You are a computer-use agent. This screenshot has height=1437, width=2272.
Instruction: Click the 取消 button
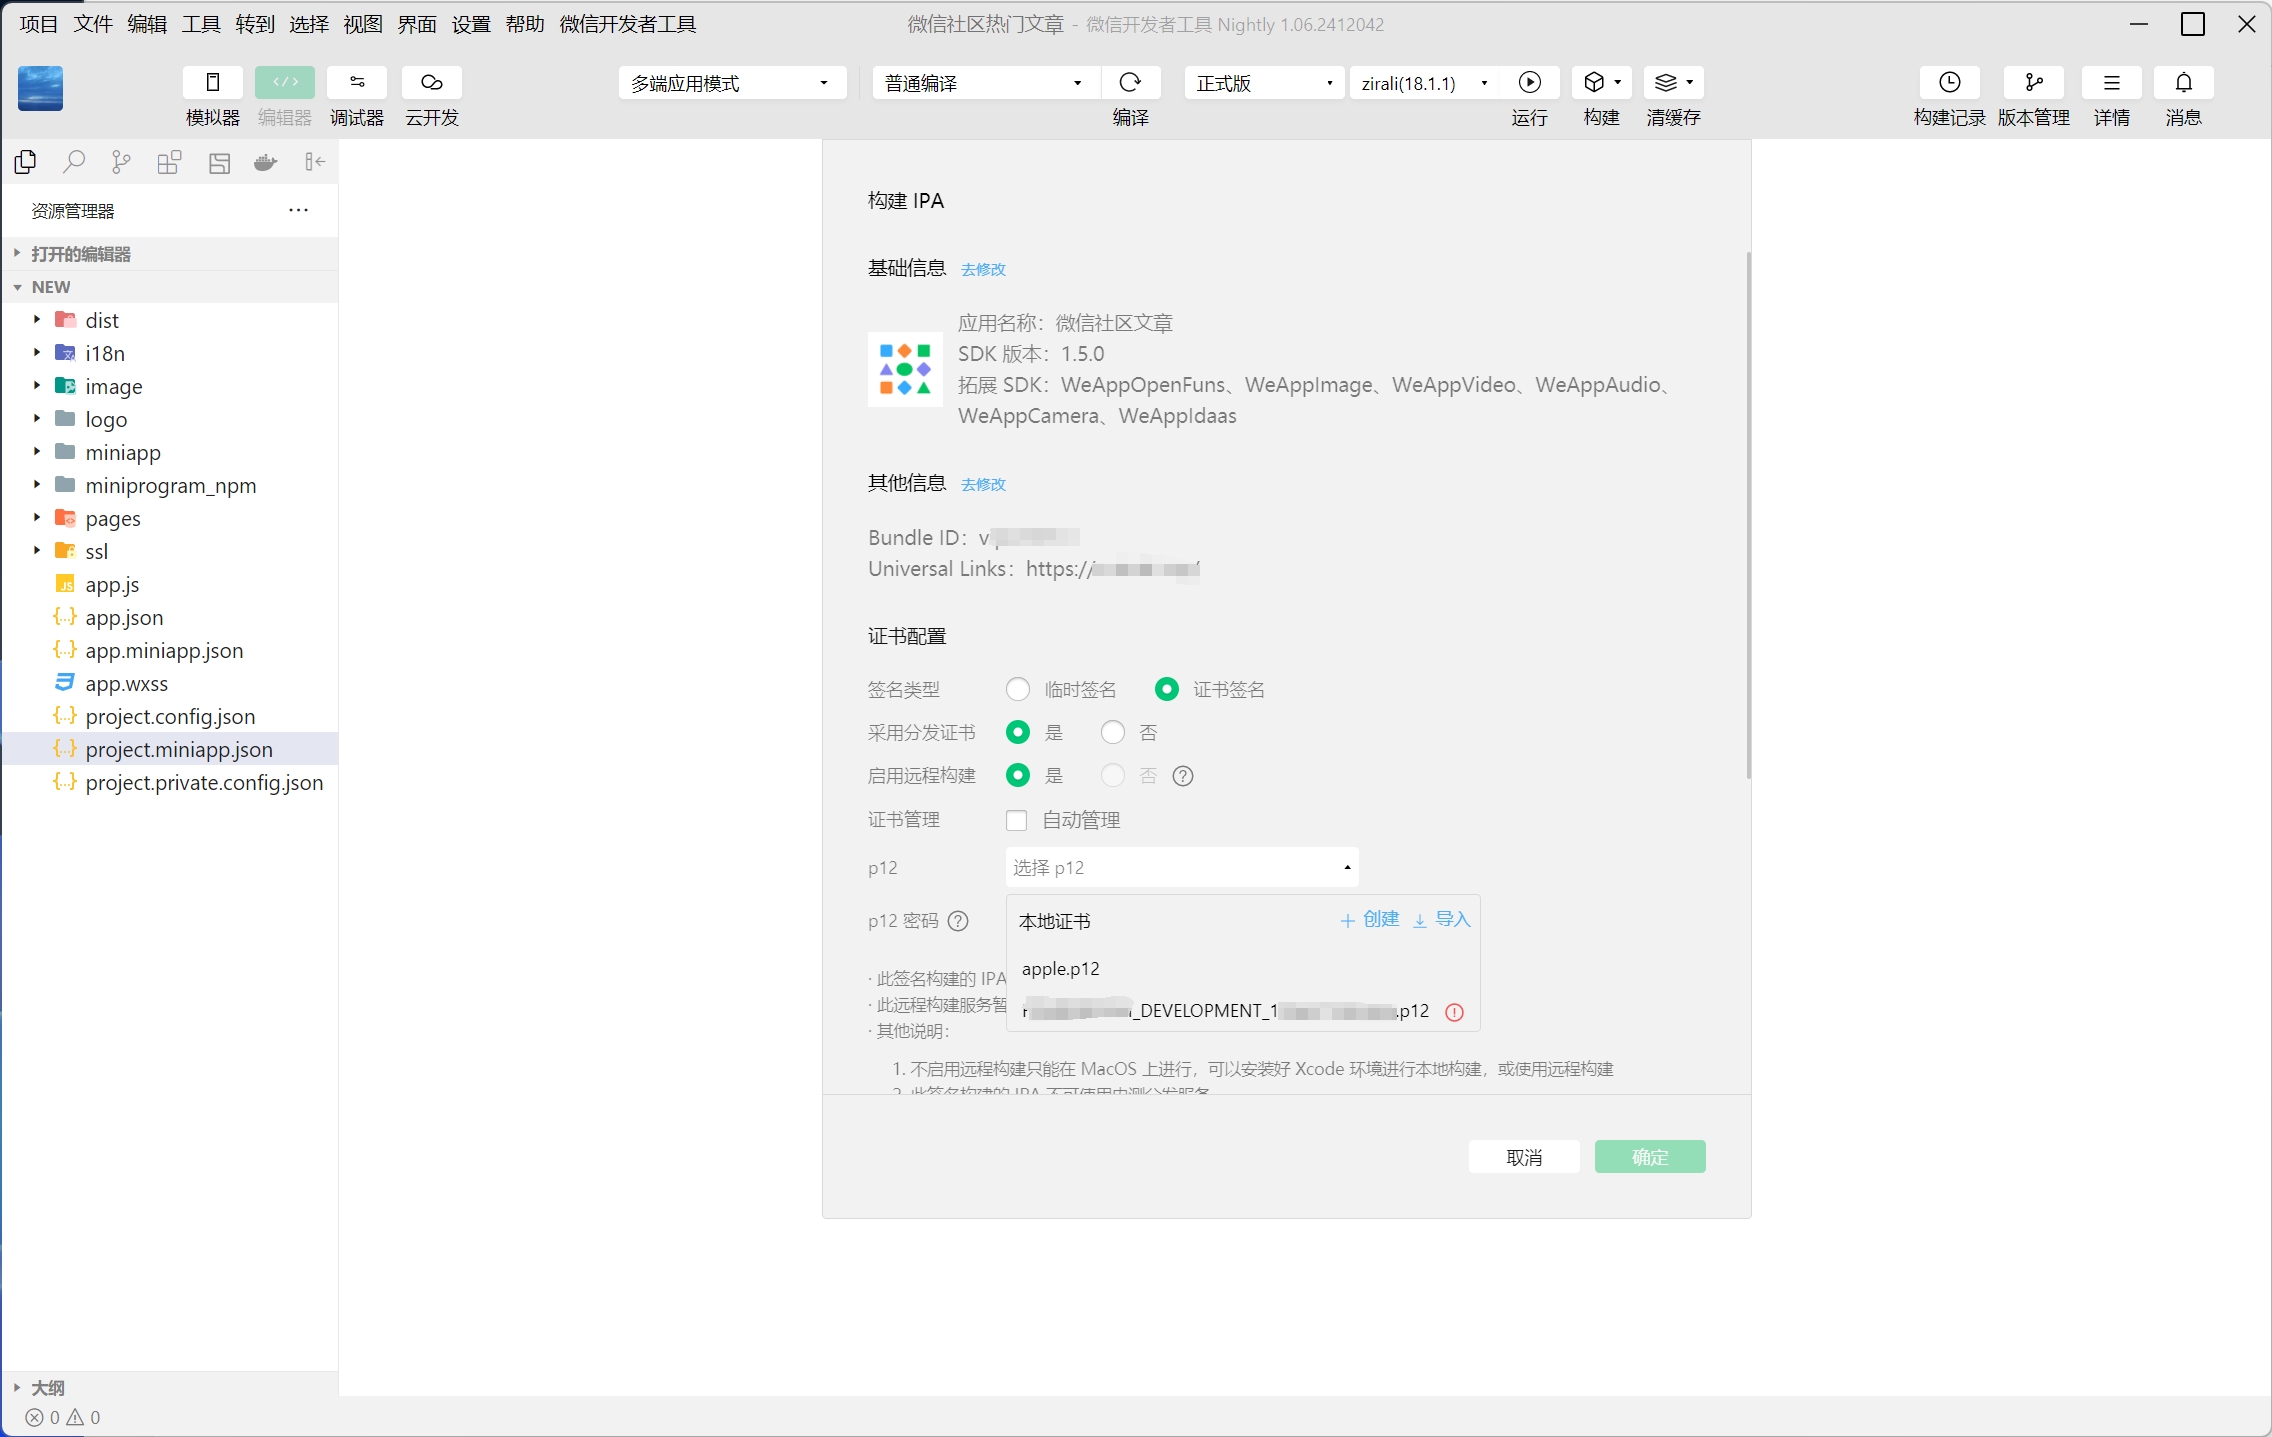tap(1524, 1157)
